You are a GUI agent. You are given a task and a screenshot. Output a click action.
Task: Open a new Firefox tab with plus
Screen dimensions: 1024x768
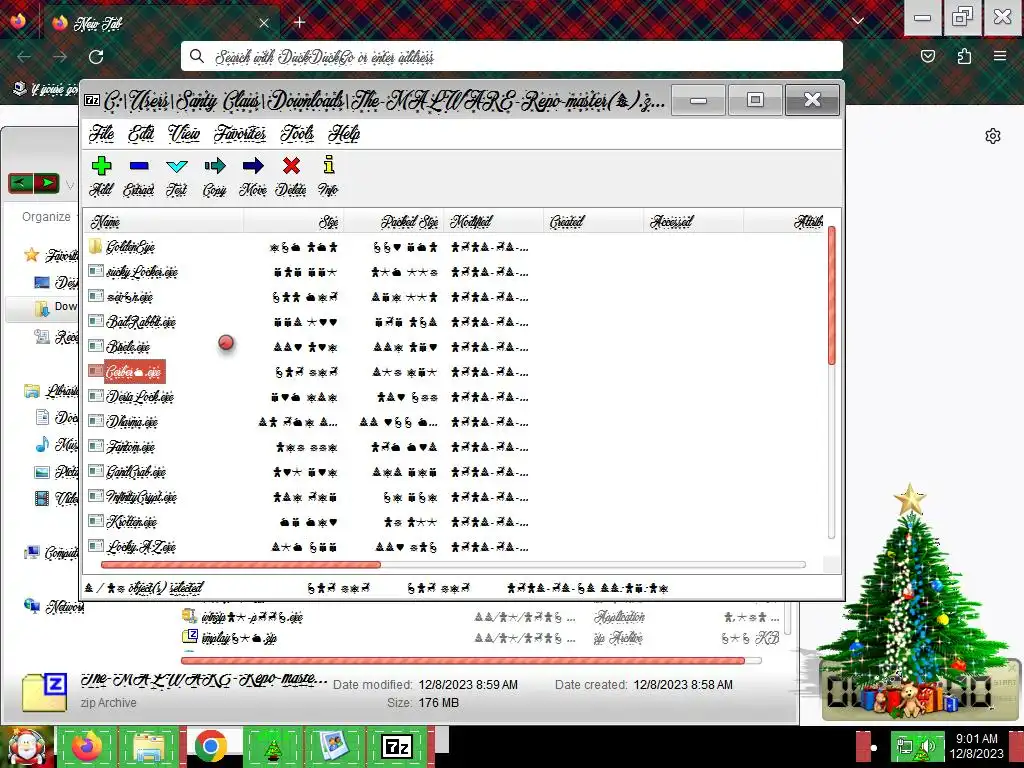pos(300,22)
